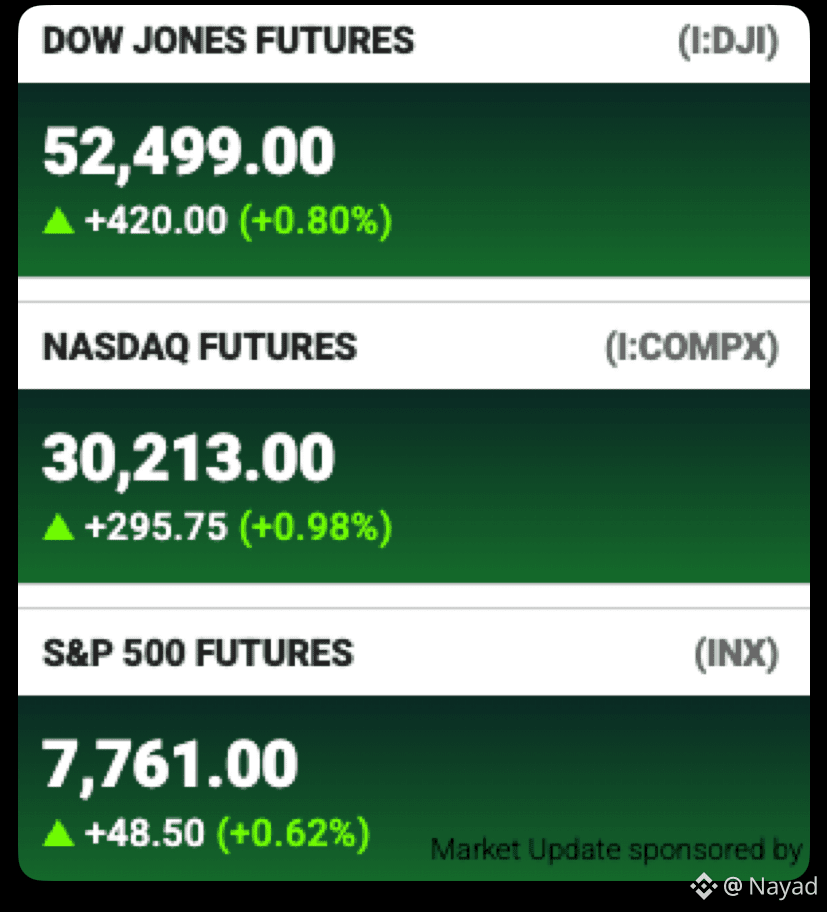
Task: Click the Dow Jones green up-triangle icon
Action: click(x=59, y=222)
